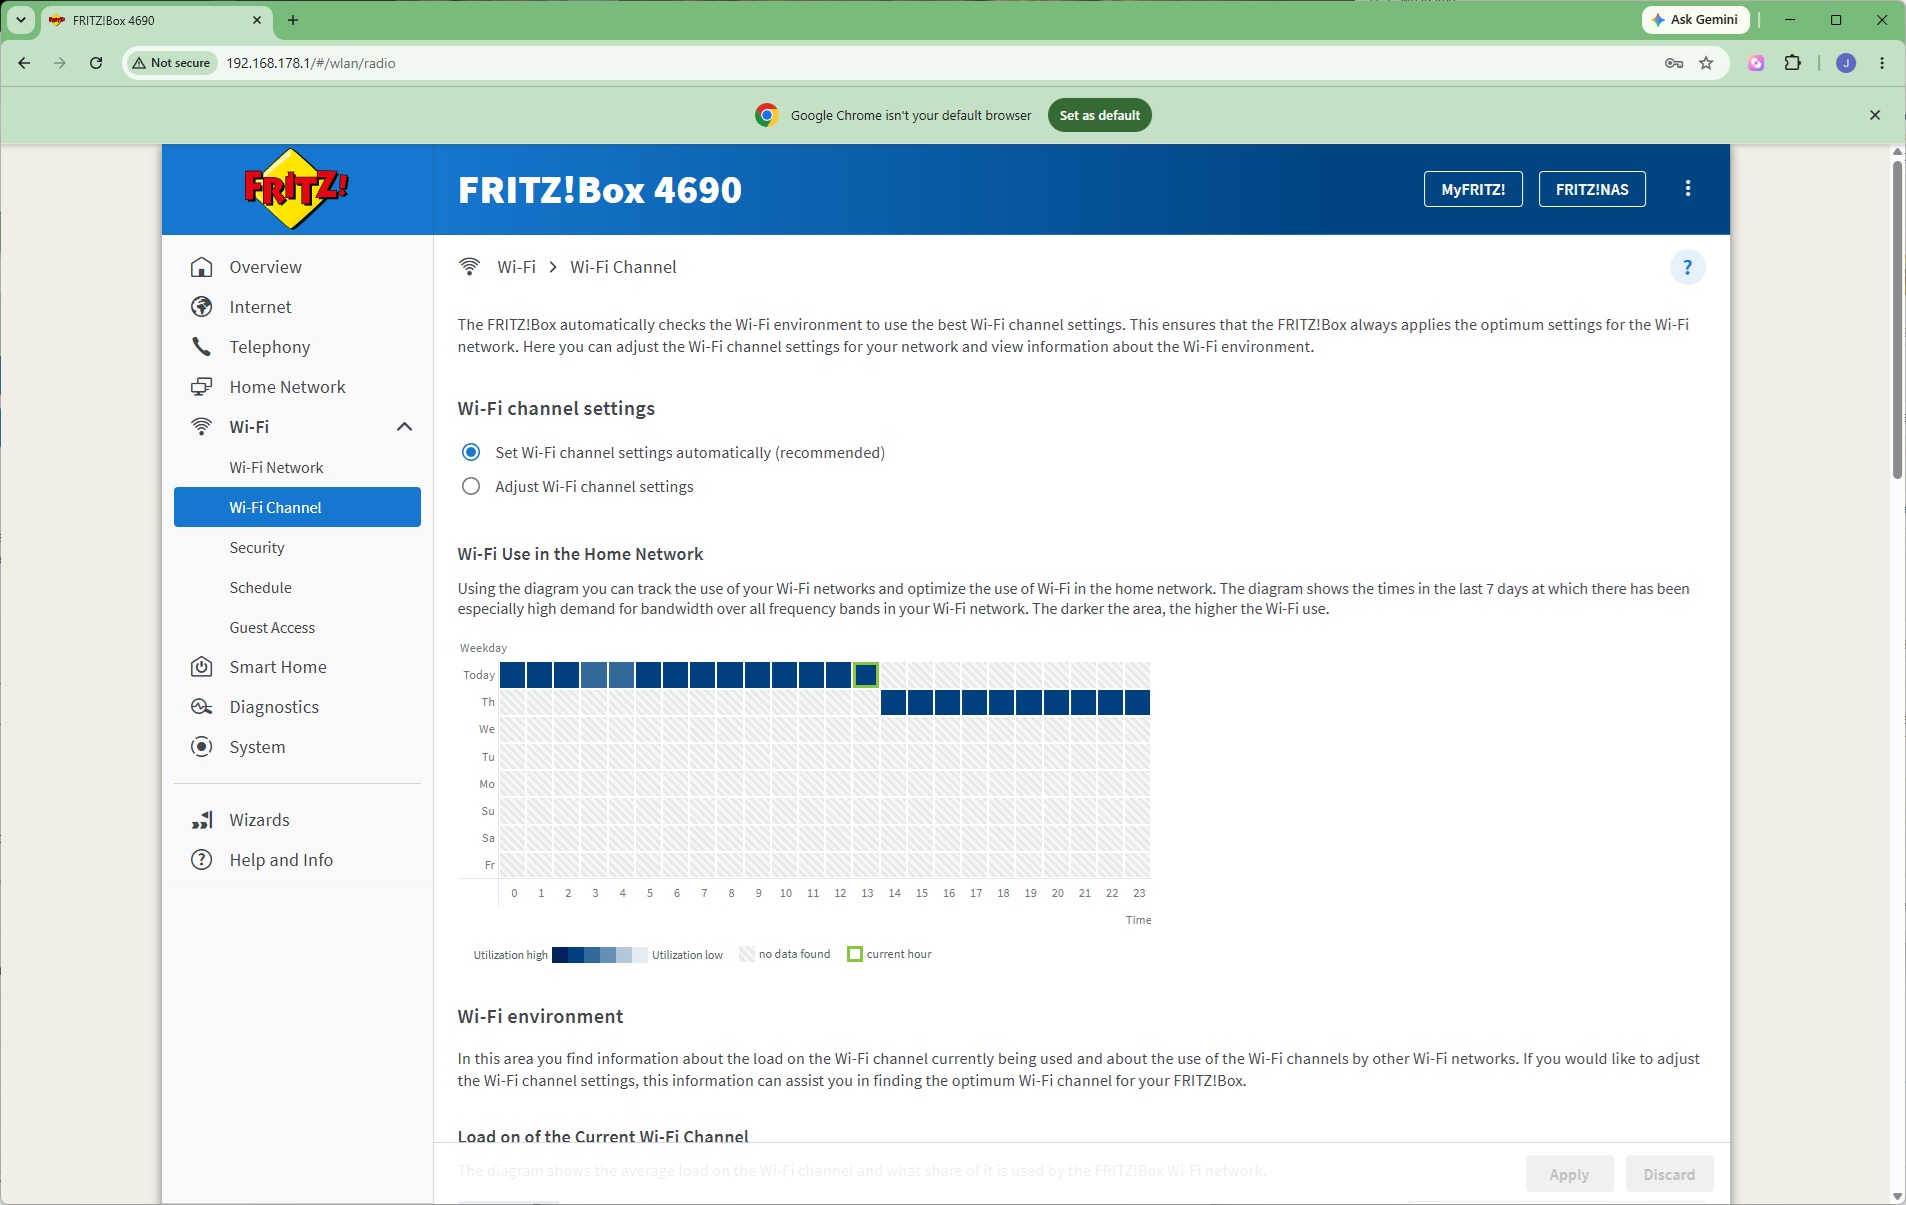Click the Diagnostics pulse icon
This screenshot has width=1906, height=1205.
tap(202, 707)
